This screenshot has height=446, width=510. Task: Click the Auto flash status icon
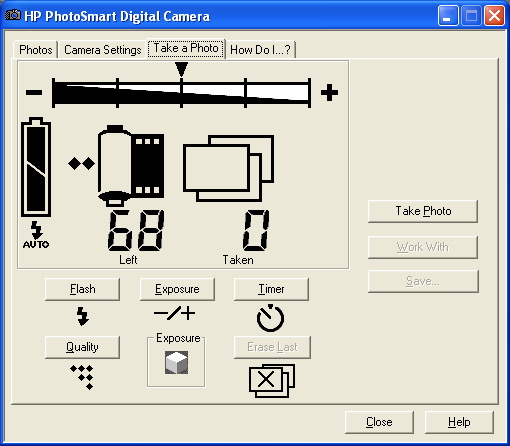coord(36,235)
